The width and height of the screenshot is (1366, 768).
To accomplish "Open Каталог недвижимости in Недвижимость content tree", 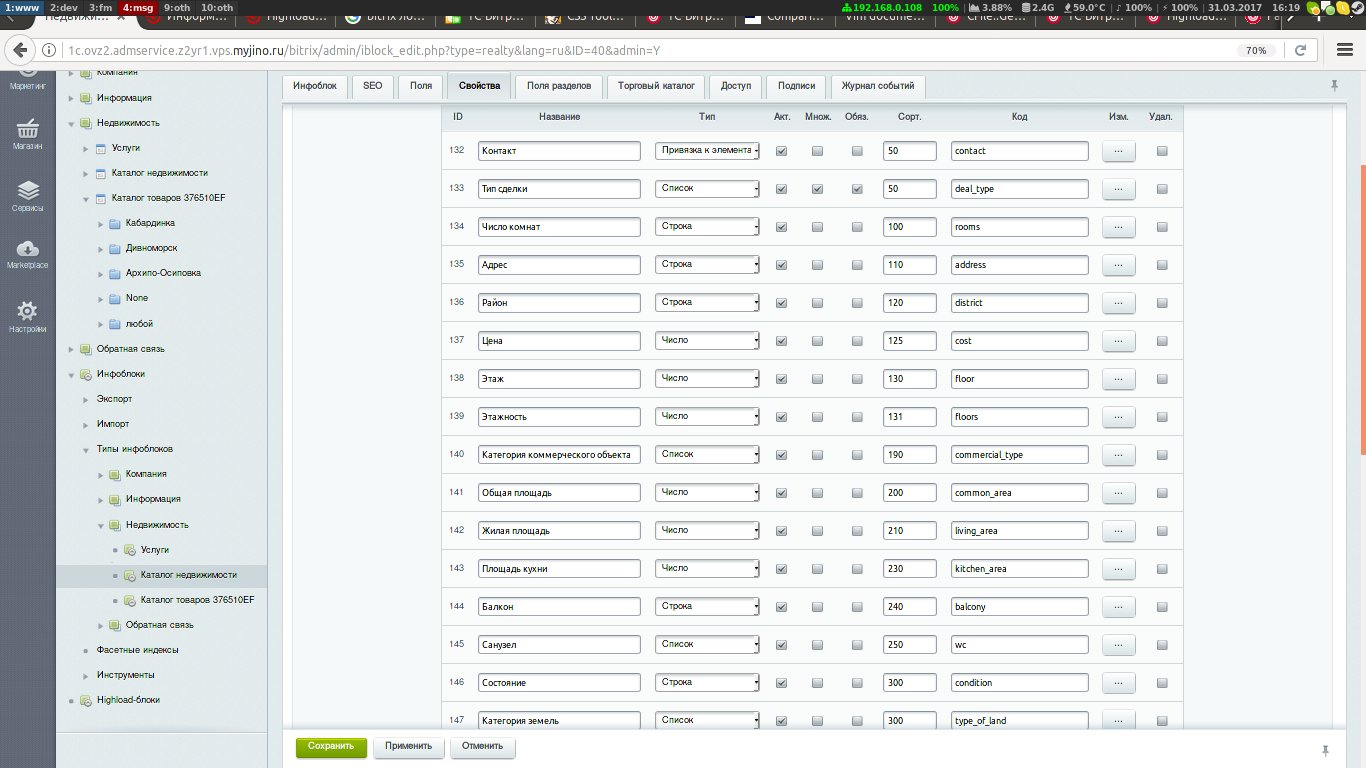I will 160,173.
